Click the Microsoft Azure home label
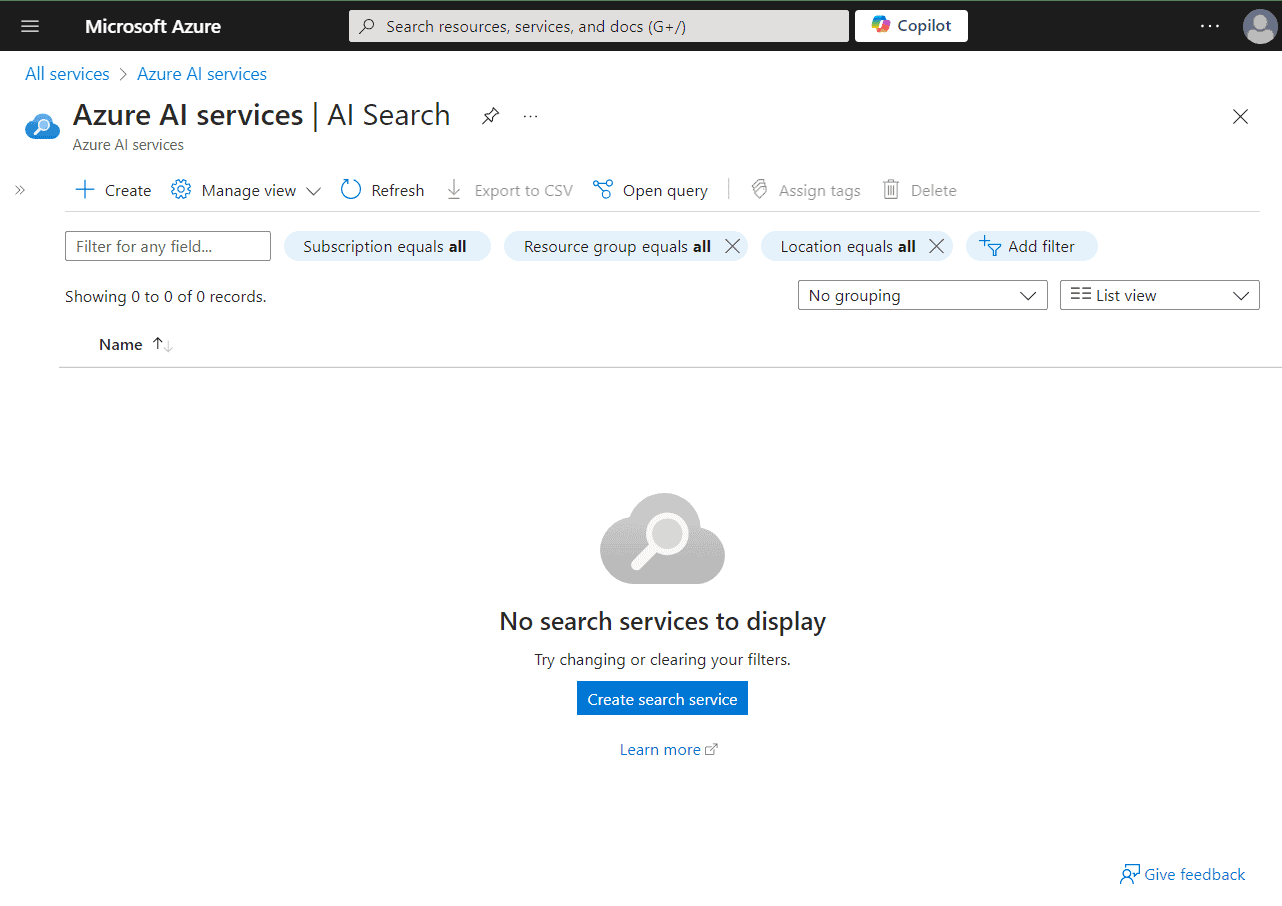Screen dimensions: 1282x906 153,26
